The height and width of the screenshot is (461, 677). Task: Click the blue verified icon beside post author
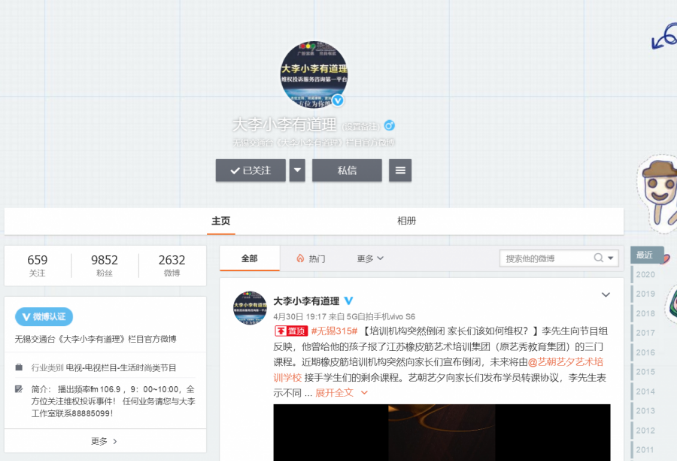[x=349, y=300]
